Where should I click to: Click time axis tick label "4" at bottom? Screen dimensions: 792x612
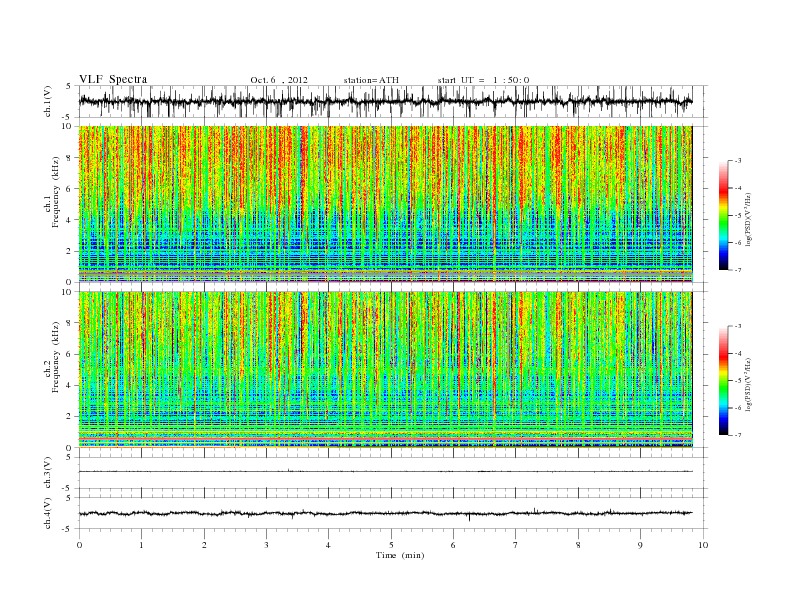tap(329, 545)
